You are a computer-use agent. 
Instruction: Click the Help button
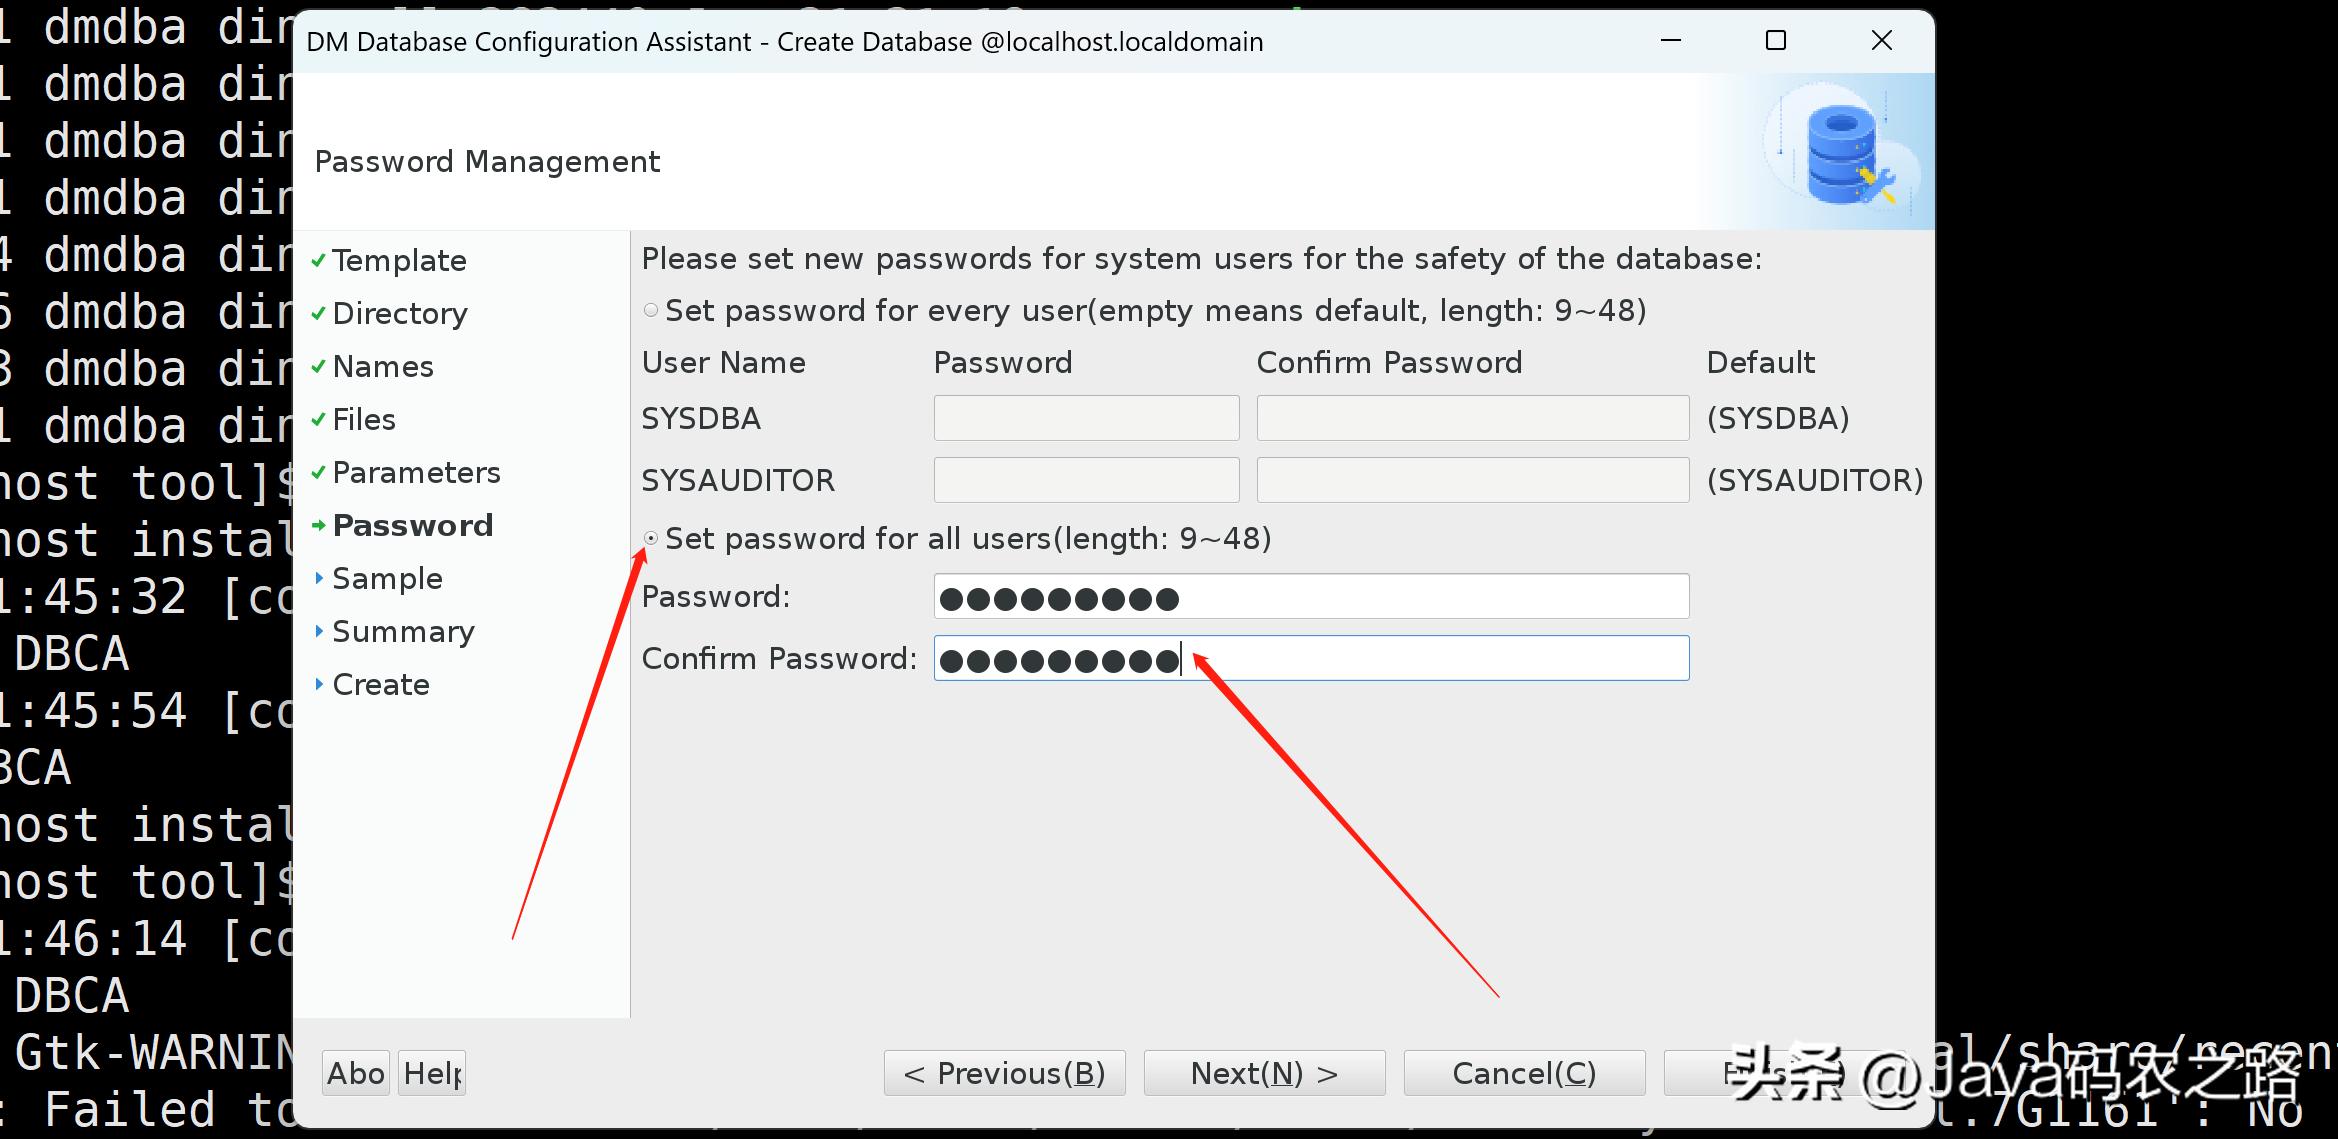(432, 1073)
